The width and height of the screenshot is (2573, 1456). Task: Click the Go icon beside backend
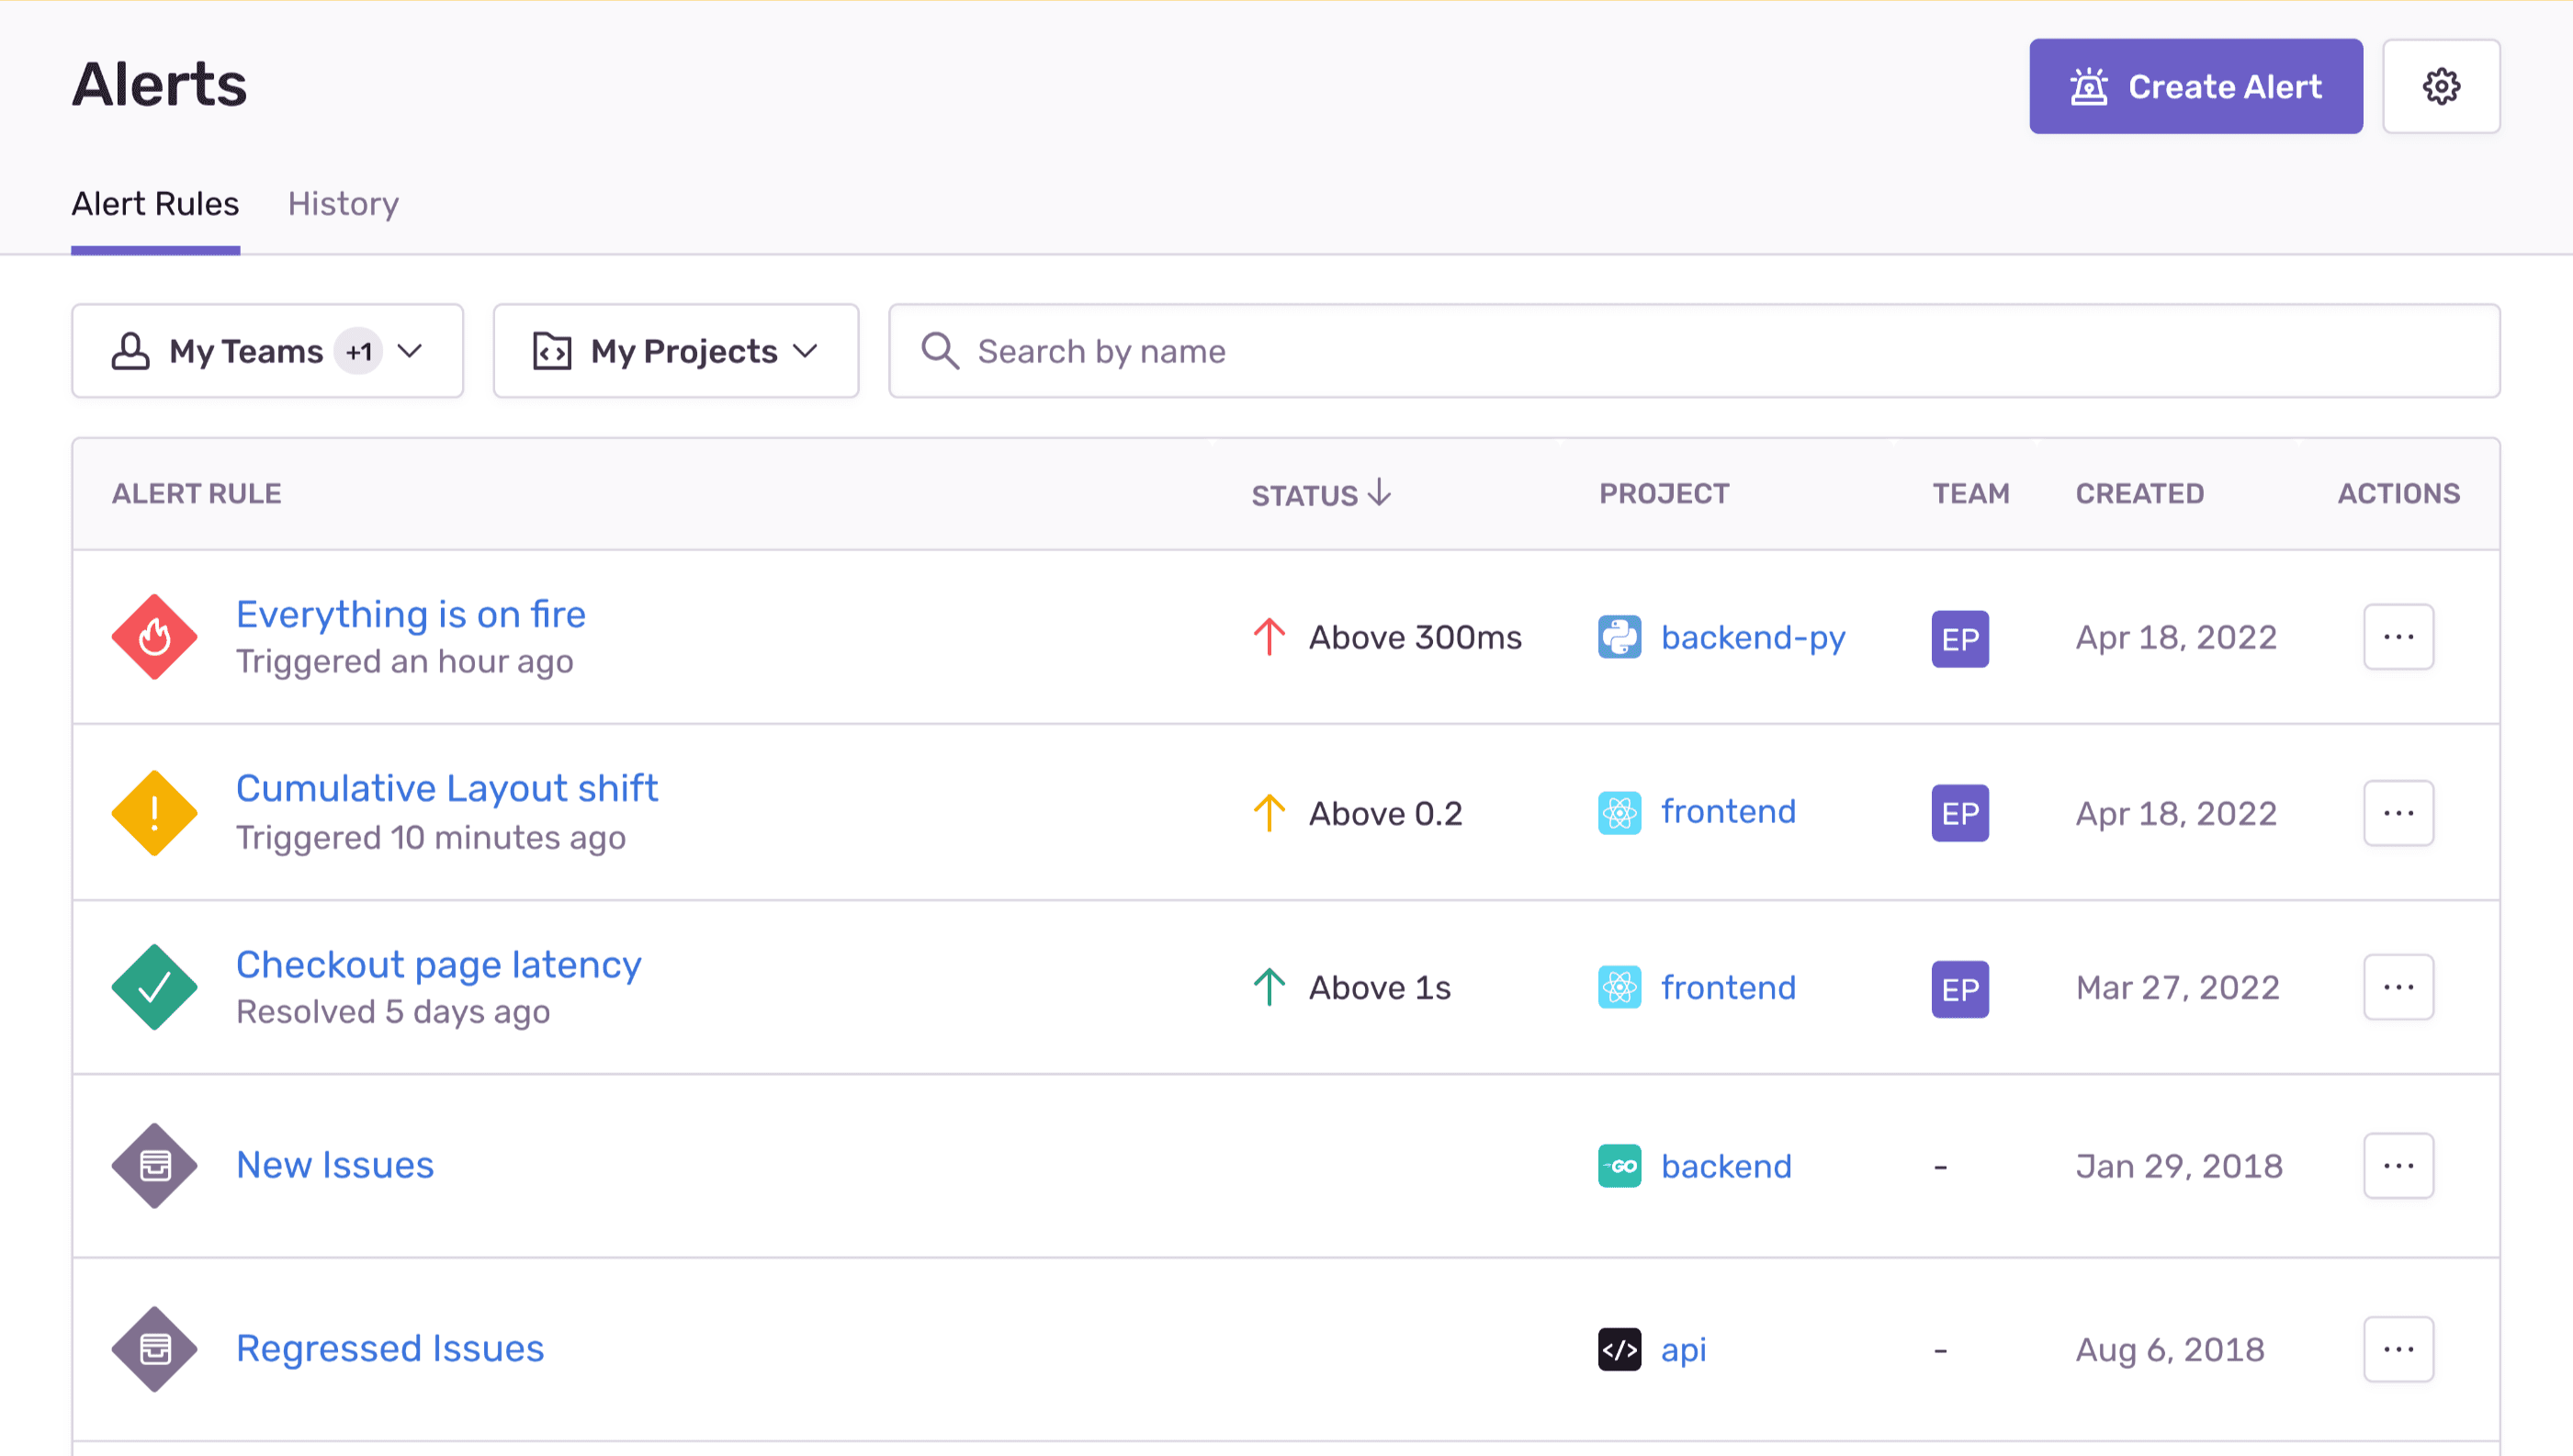pos(1619,1166)
